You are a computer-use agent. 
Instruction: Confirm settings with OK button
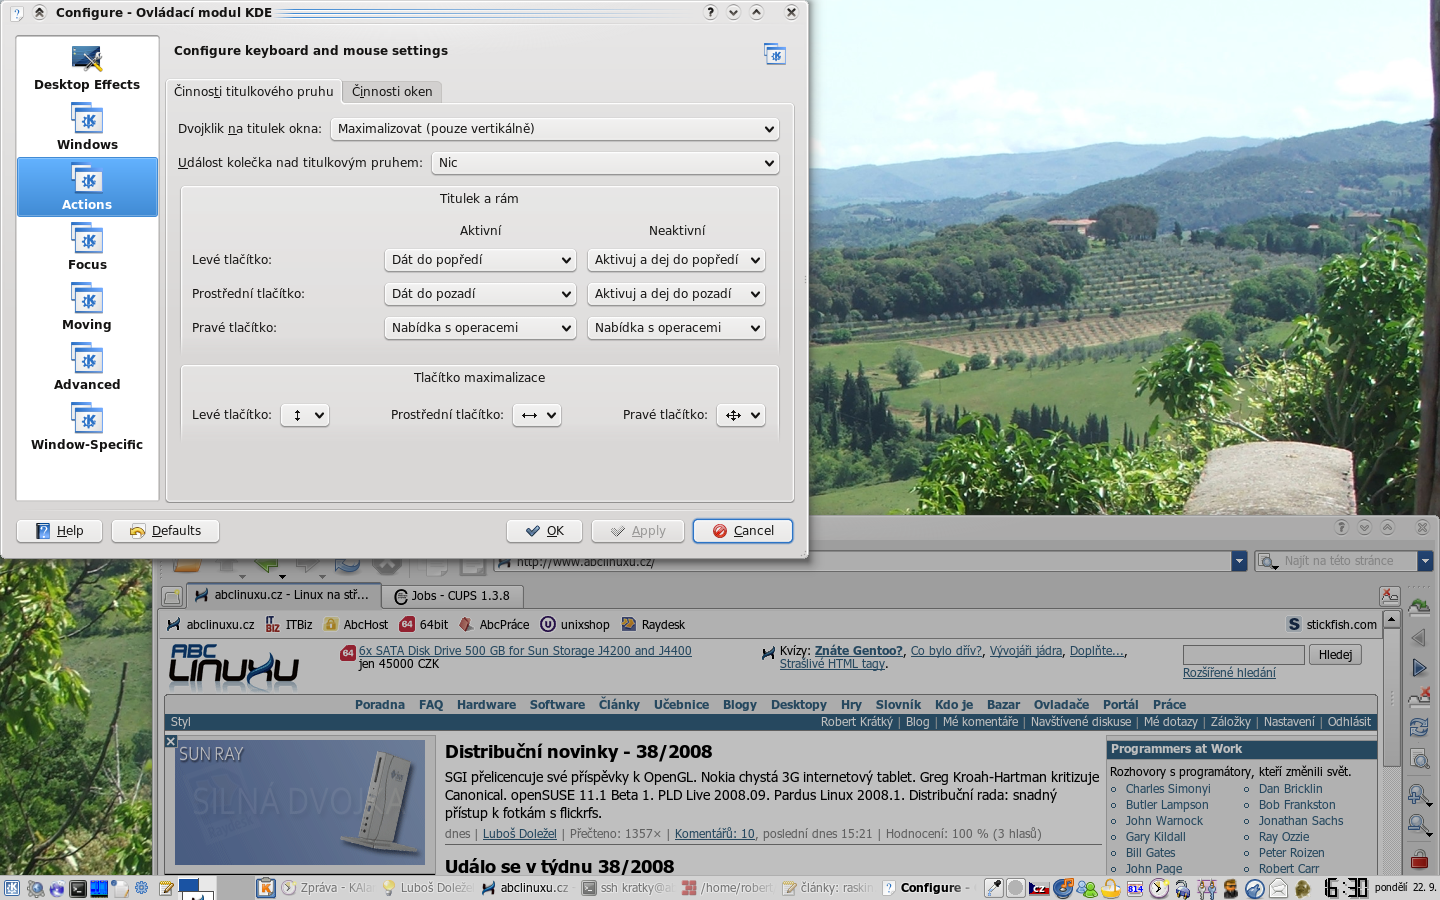(x=545, y=531)
